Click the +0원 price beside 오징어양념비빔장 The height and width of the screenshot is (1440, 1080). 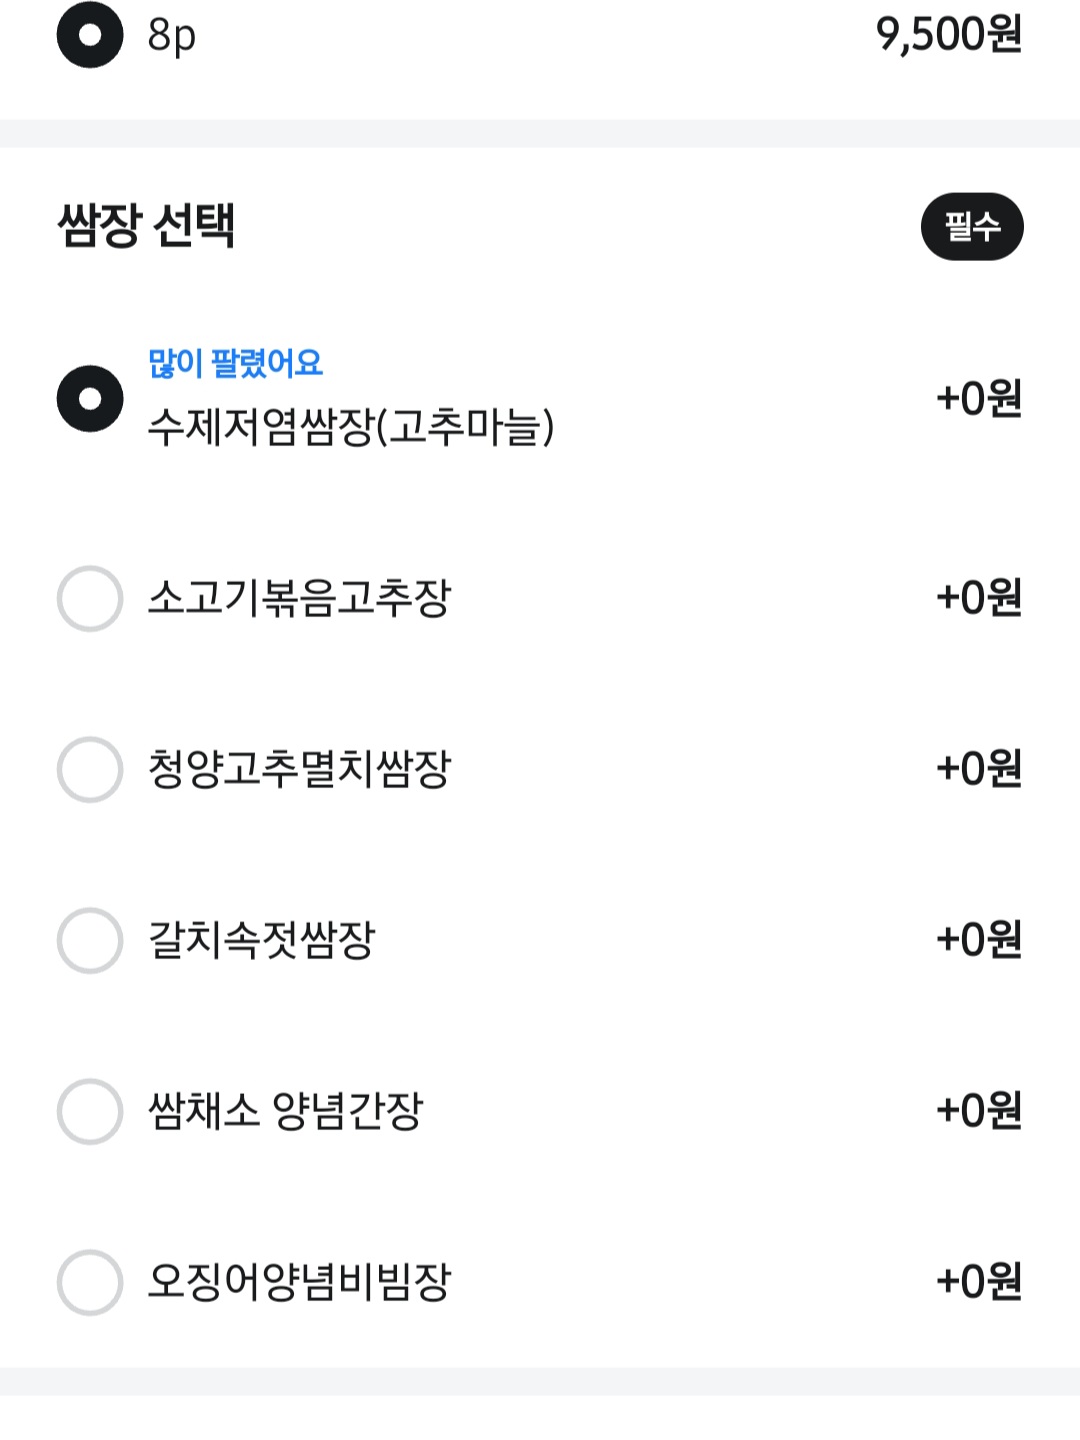(979, 1282)
